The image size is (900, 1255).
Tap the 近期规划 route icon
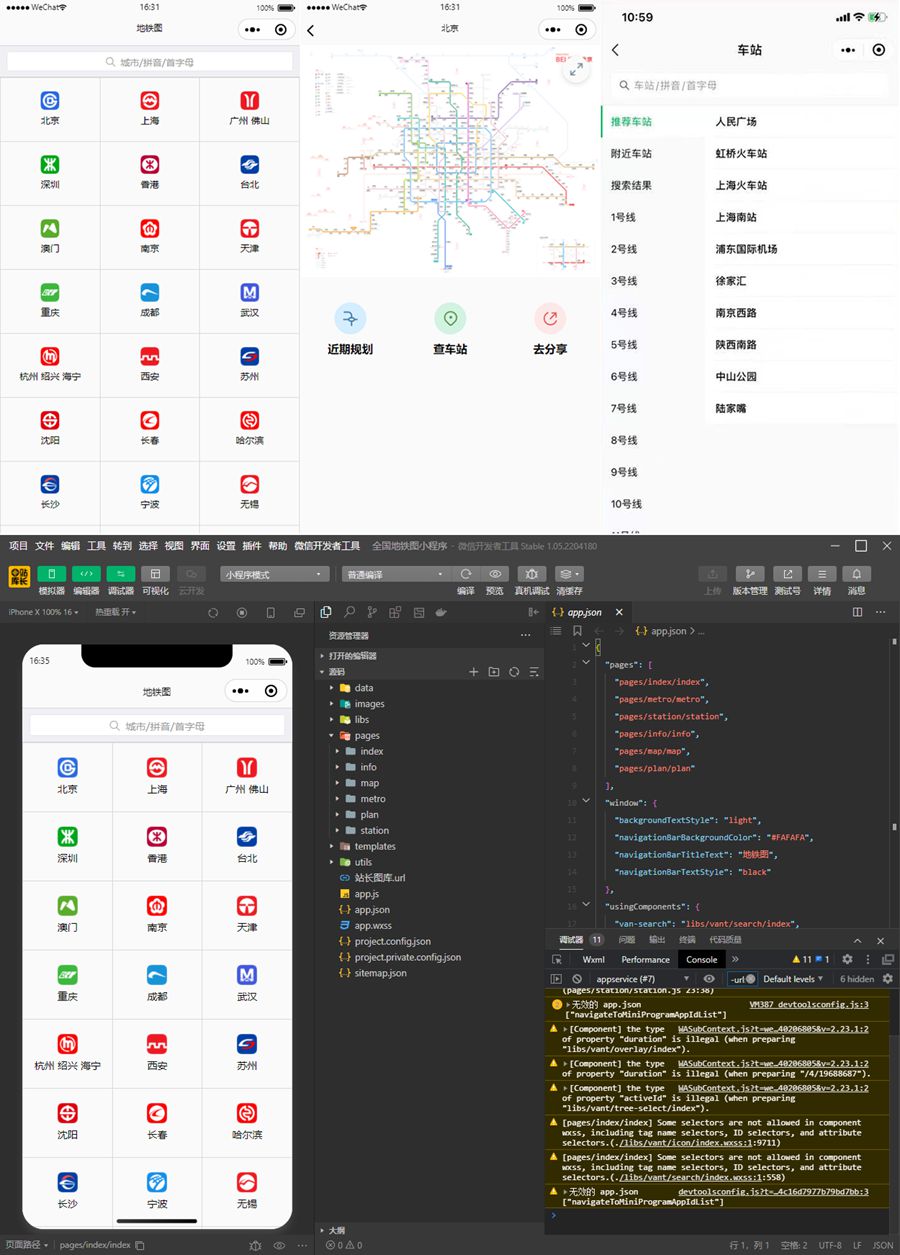350,319
